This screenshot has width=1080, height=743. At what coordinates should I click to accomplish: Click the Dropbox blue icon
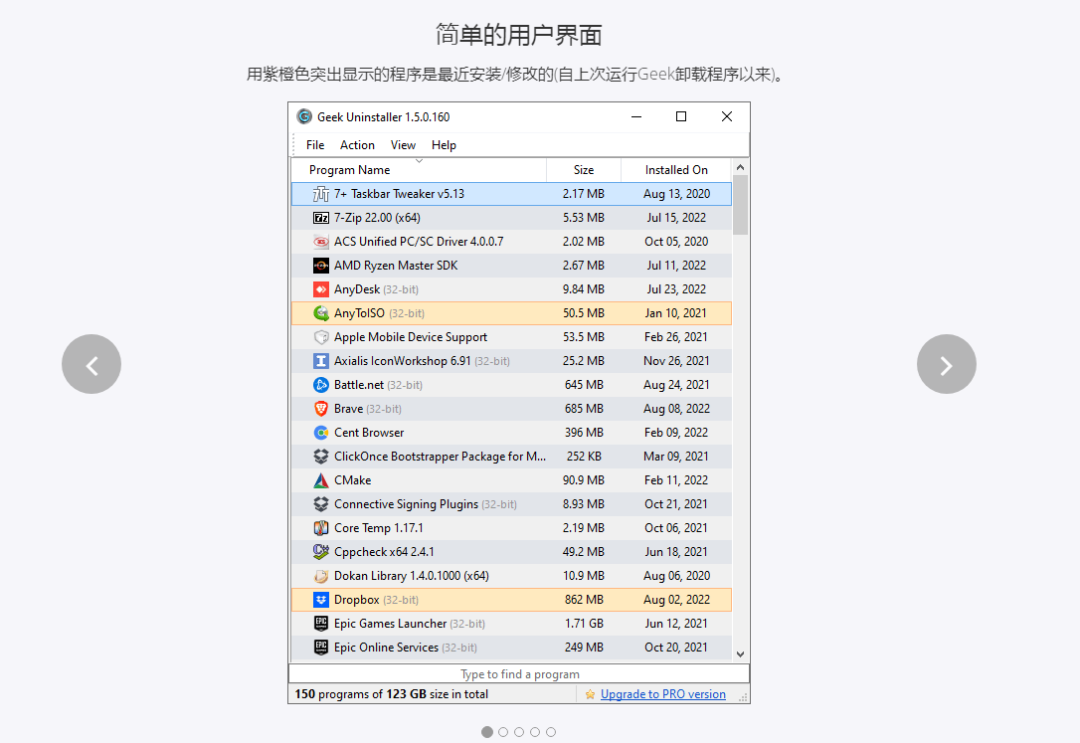(x=320, y=600)
